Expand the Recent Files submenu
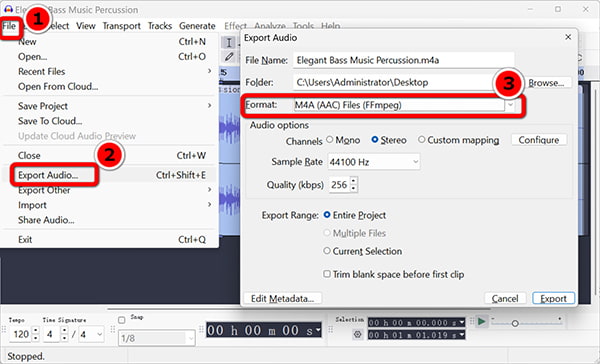600x364 pixels. point(109,72)
